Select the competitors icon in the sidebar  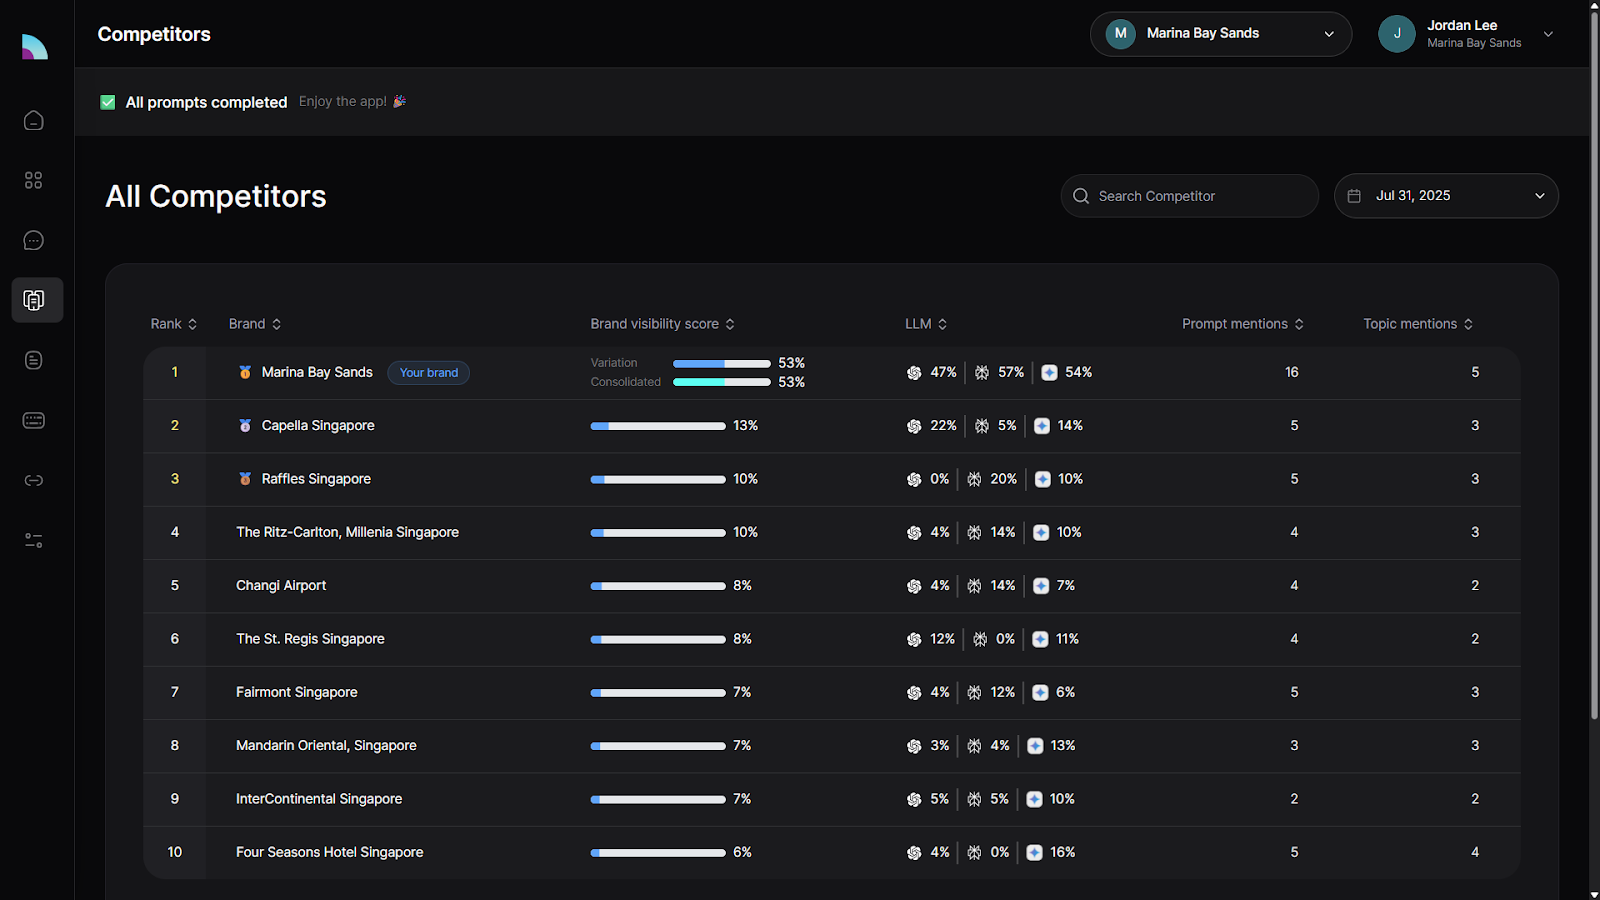tap(37, 300)
